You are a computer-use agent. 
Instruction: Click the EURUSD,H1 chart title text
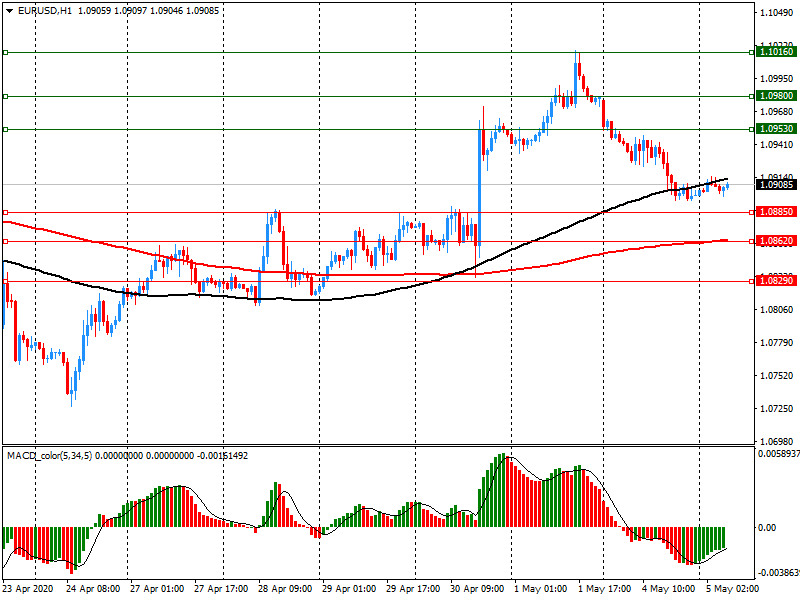[x=45, y=11]
